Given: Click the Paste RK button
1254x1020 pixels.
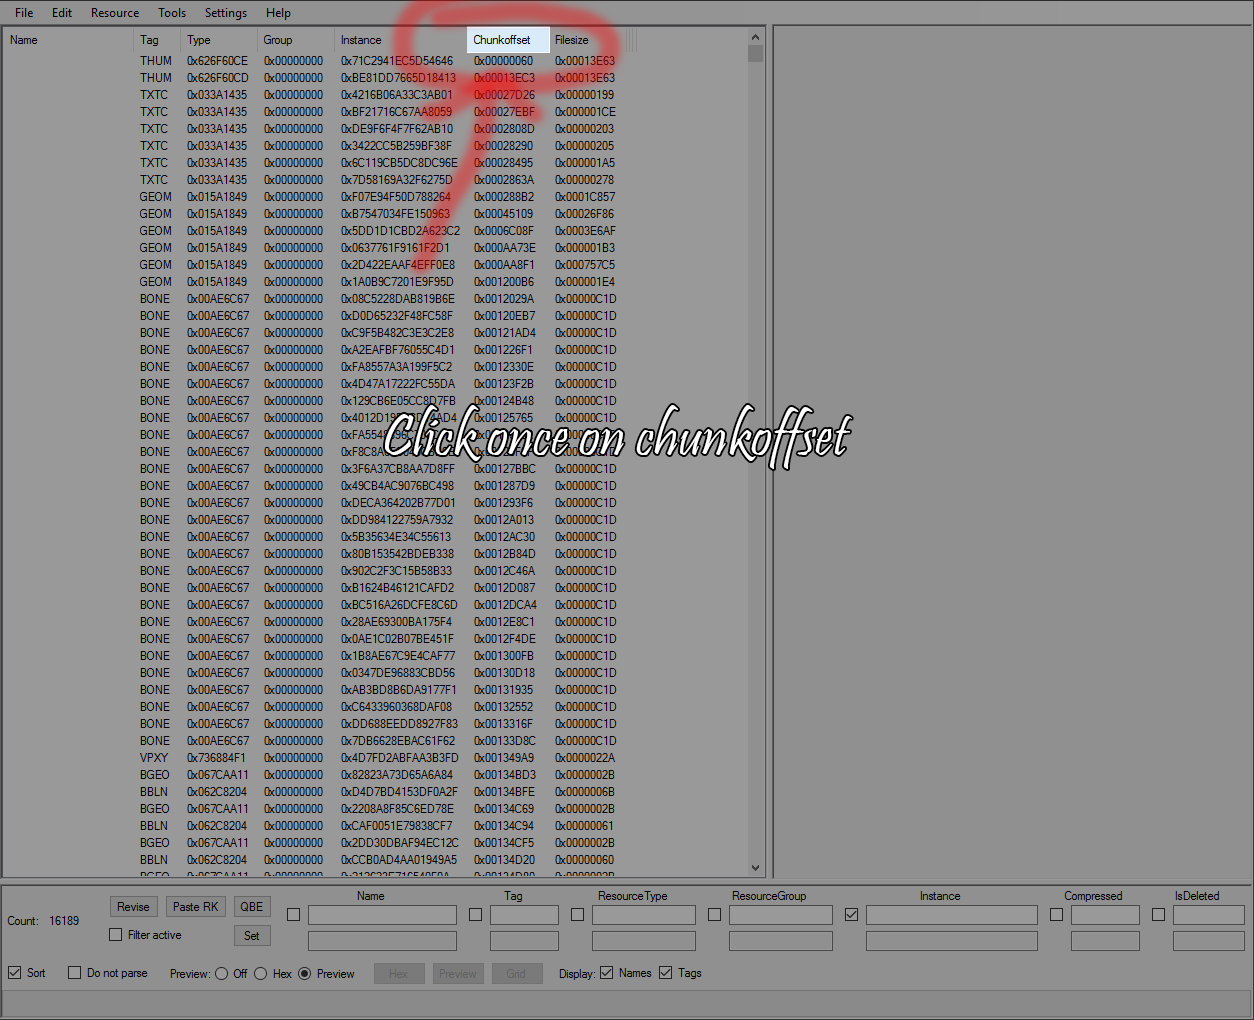Looking at the screenshot, I should pos(195,907).
